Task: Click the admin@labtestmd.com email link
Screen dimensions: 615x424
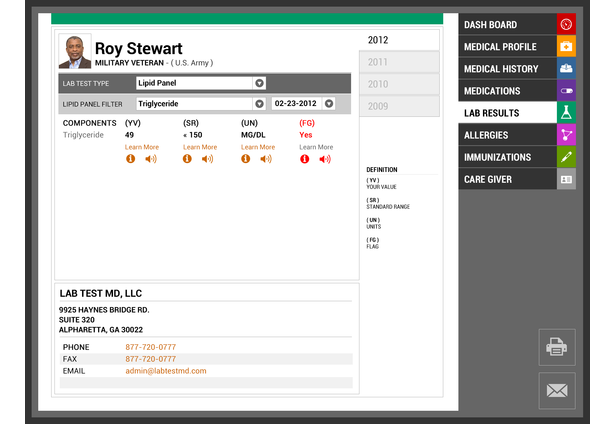Action: click(x=166, y=371)
